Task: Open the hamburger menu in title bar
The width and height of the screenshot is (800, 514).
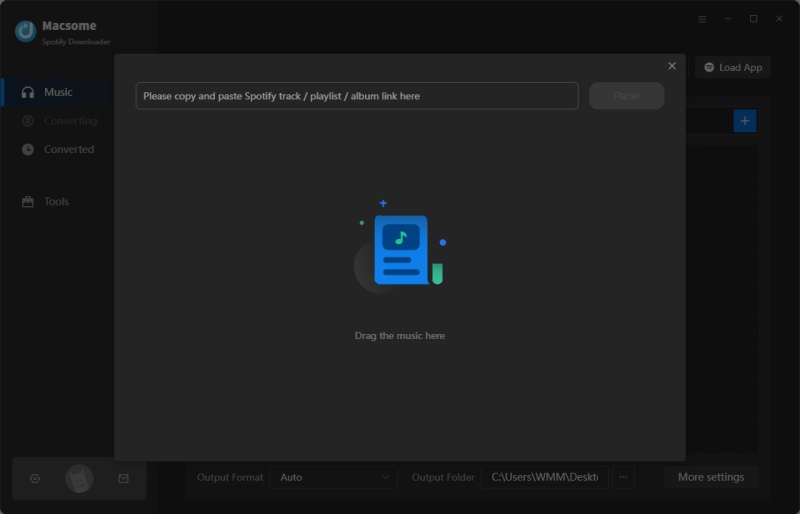Action: click(x=702, y=19)
